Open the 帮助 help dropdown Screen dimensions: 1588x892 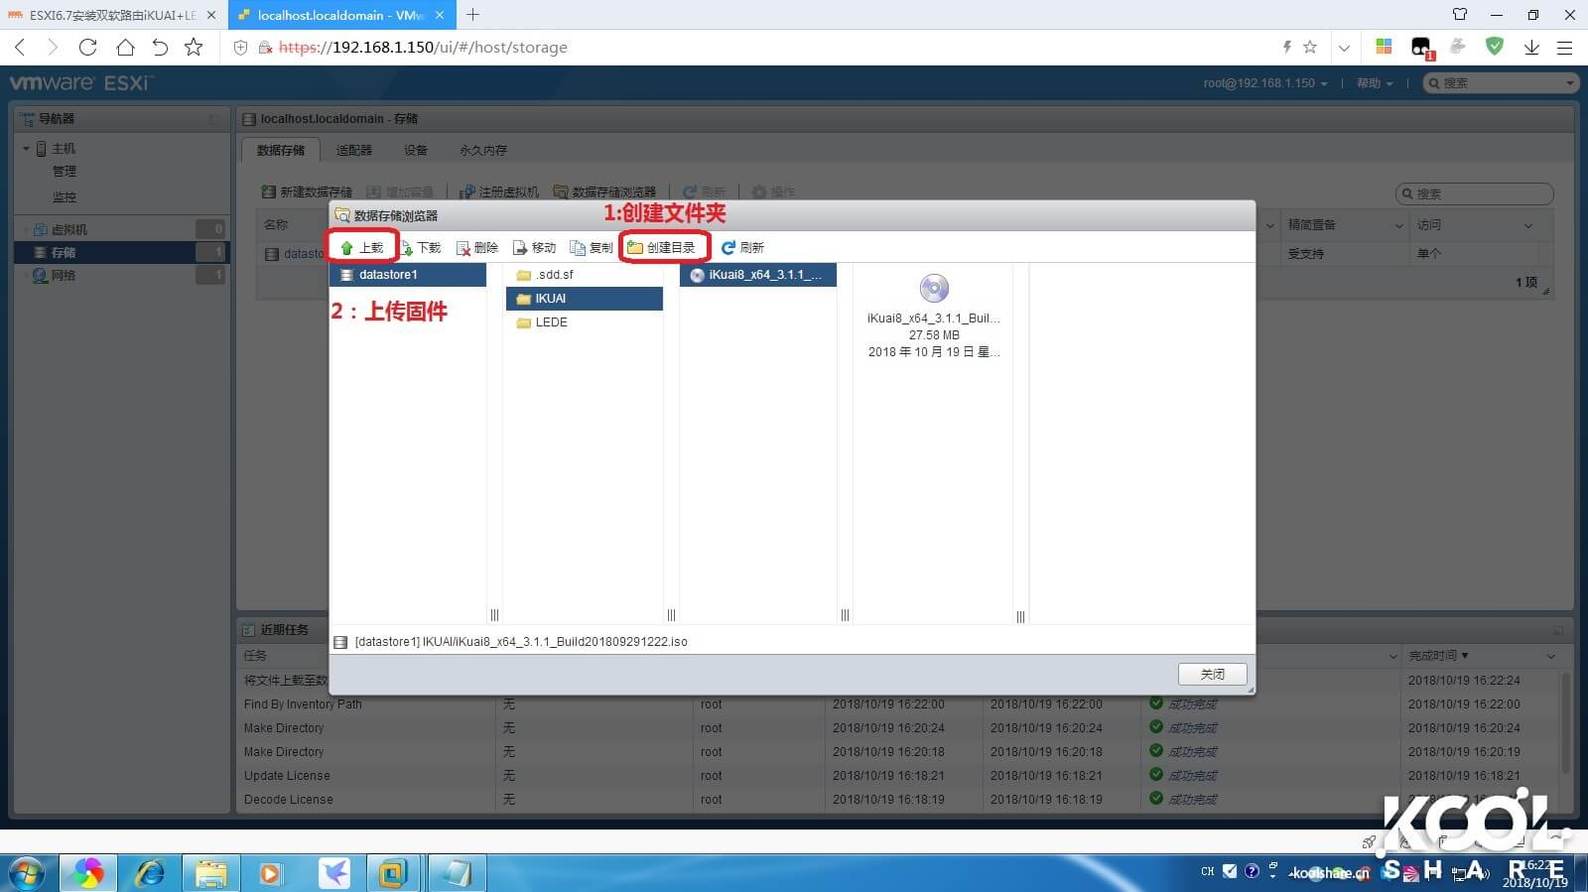pyautogui.click(x=1374, y=83)
